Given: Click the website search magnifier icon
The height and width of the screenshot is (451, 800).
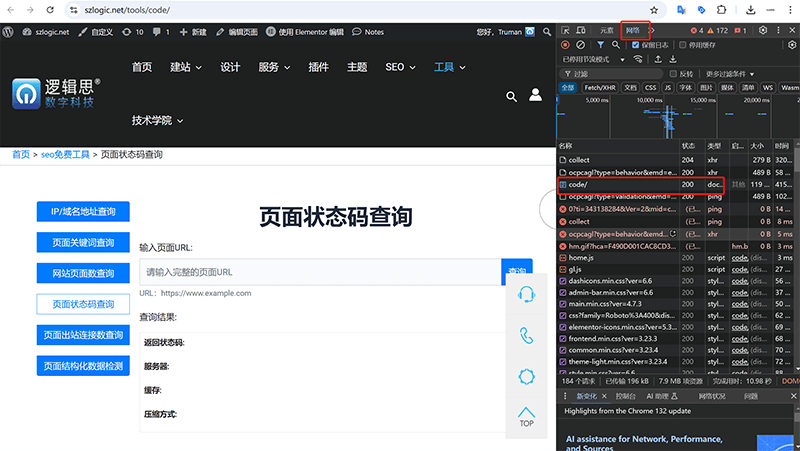Looking at the screenshot, I should pyautogui.click(x=511, y=96).
